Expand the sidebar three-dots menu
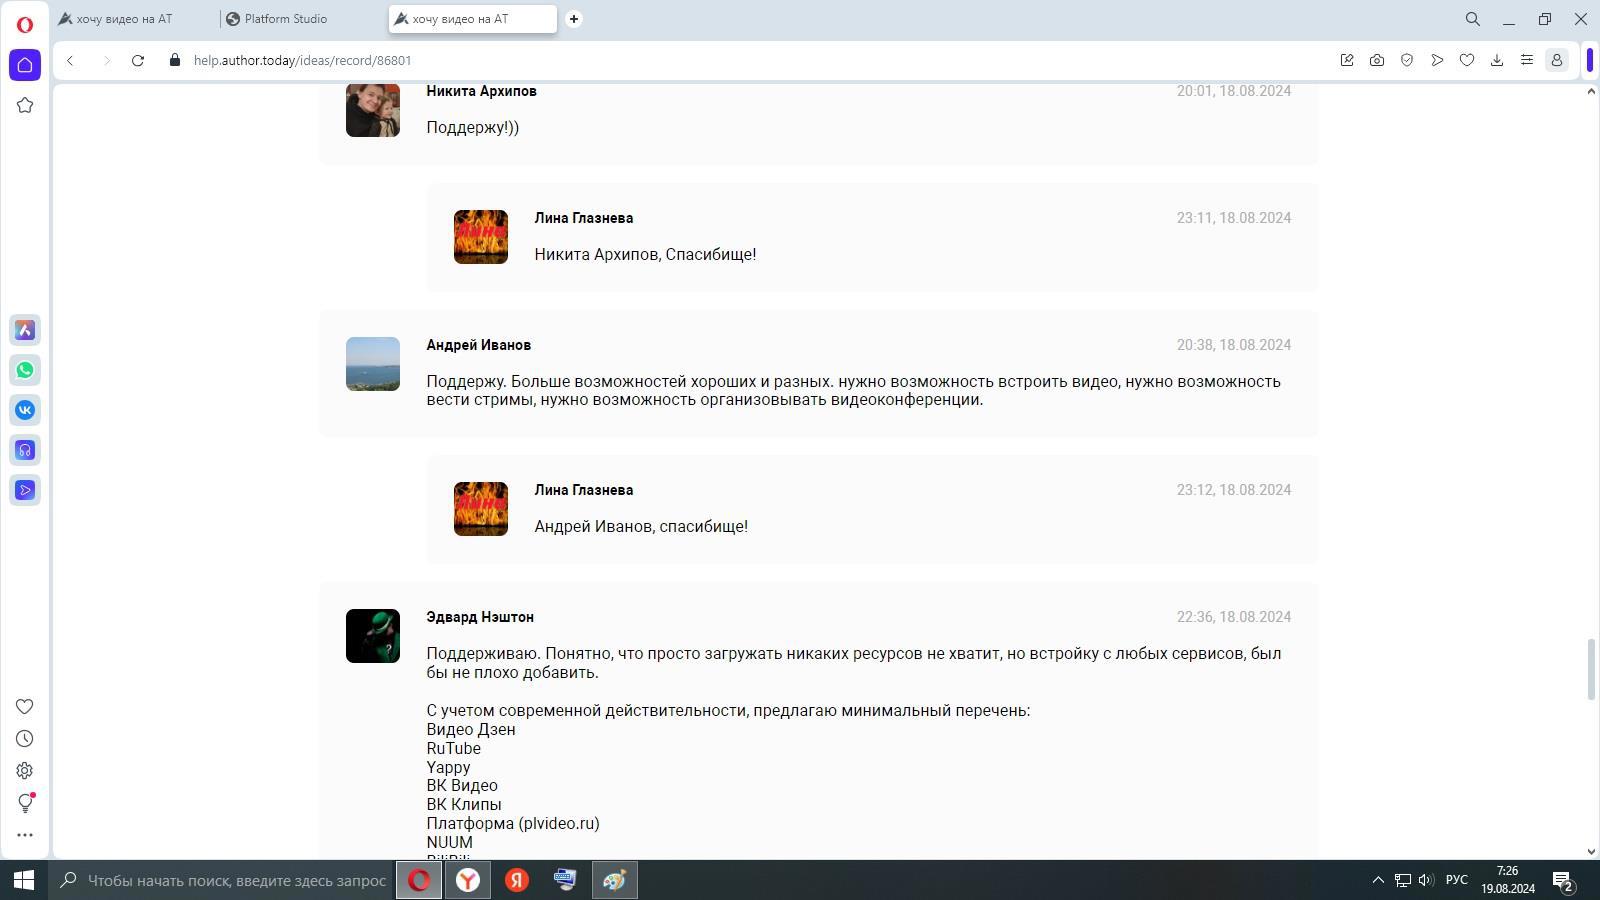This screenshot has height=900, width=1600. coord(25,835)
